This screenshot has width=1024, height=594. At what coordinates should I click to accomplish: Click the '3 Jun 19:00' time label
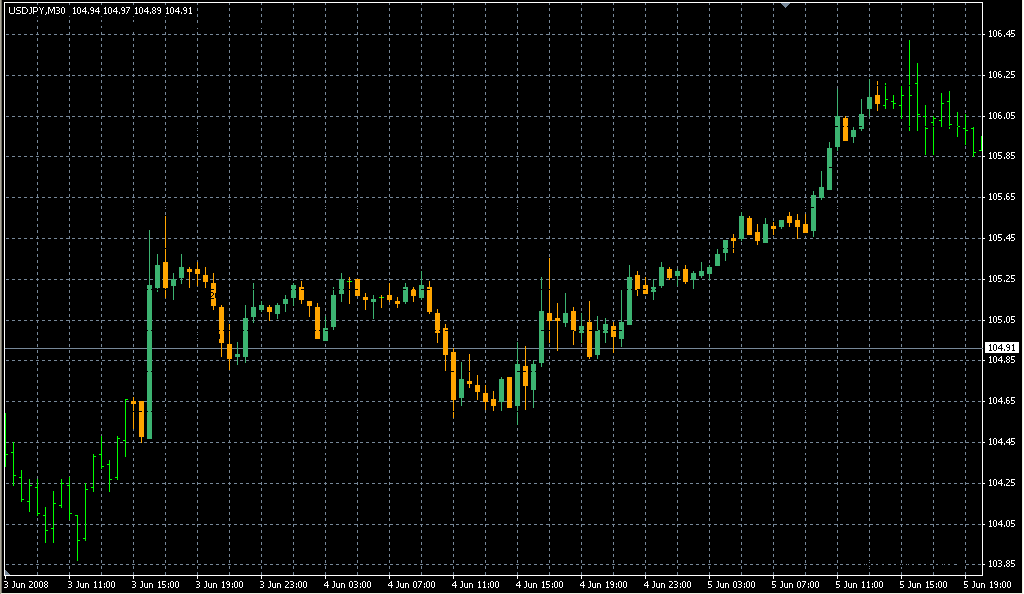pyautogui.click(x=219, y=585)
